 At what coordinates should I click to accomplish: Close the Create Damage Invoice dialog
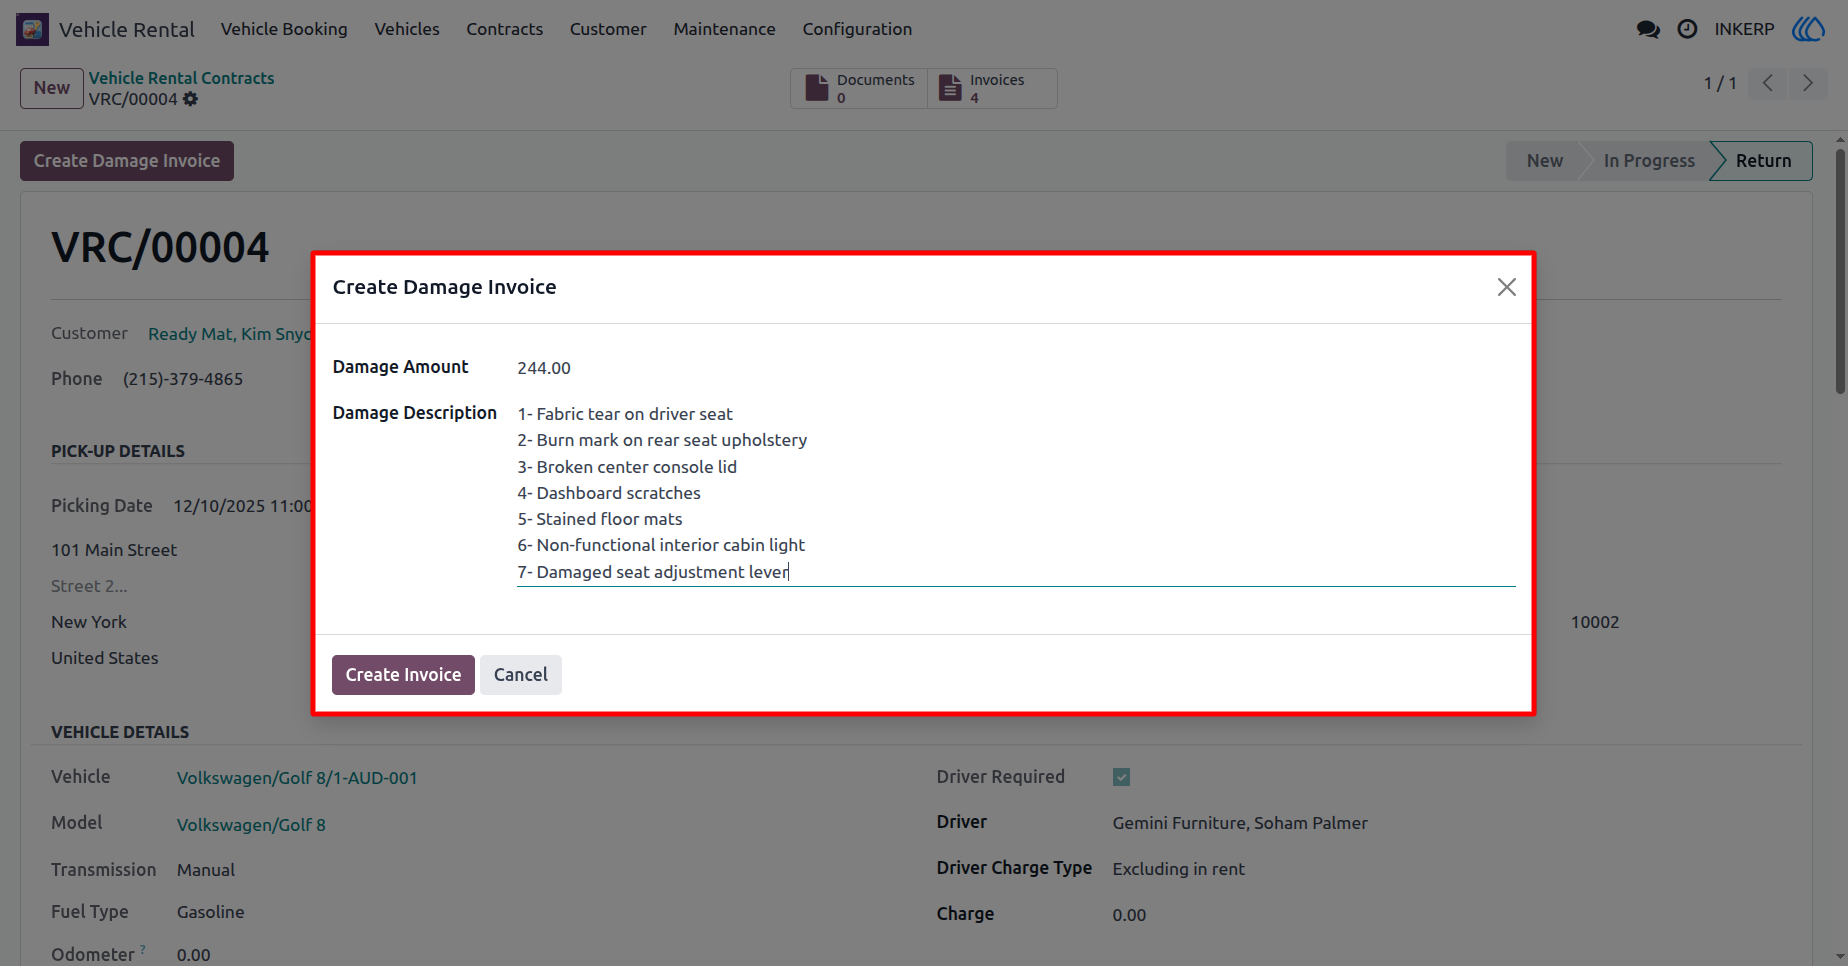1506,287
